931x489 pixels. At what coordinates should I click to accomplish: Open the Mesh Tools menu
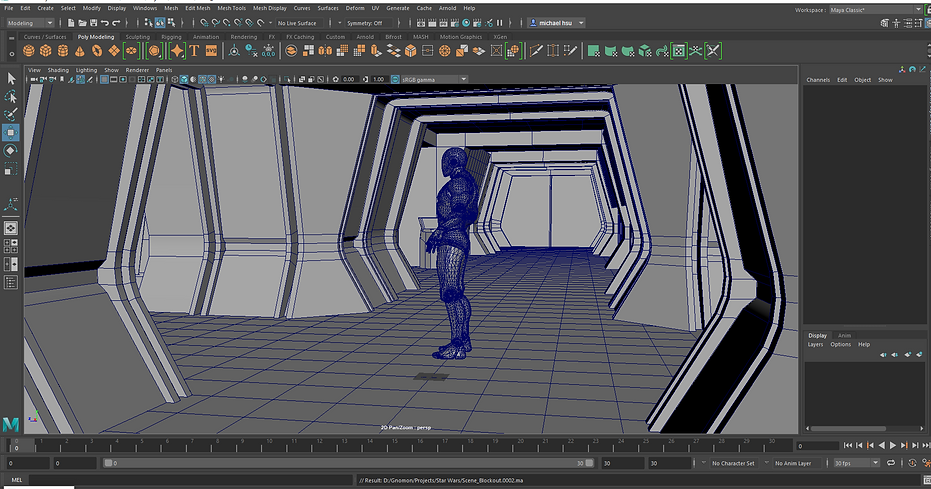[231, 8]
